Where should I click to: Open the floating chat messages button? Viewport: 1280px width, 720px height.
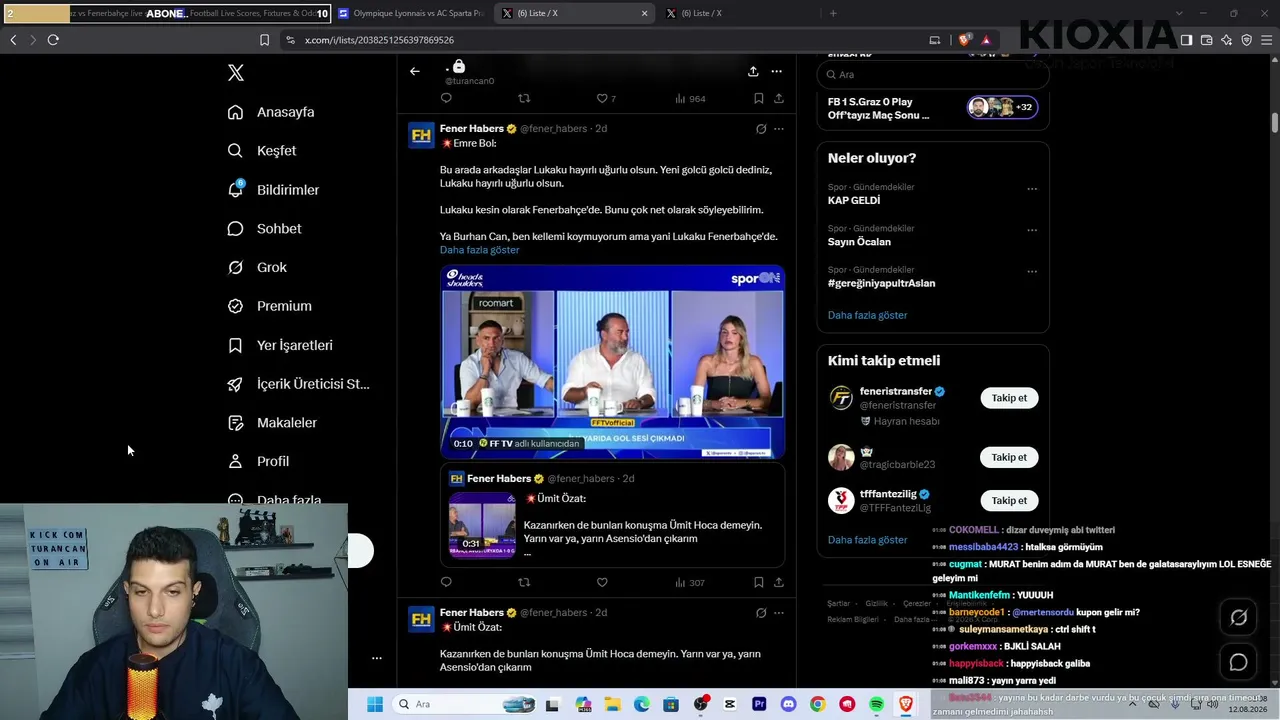1238,662
